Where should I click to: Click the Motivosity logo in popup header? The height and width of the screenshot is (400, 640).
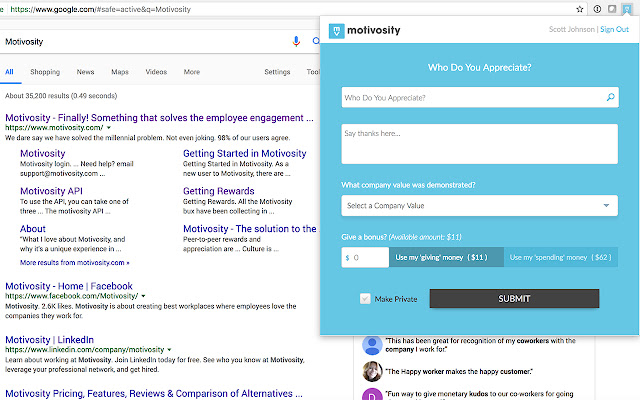(365, 30)
